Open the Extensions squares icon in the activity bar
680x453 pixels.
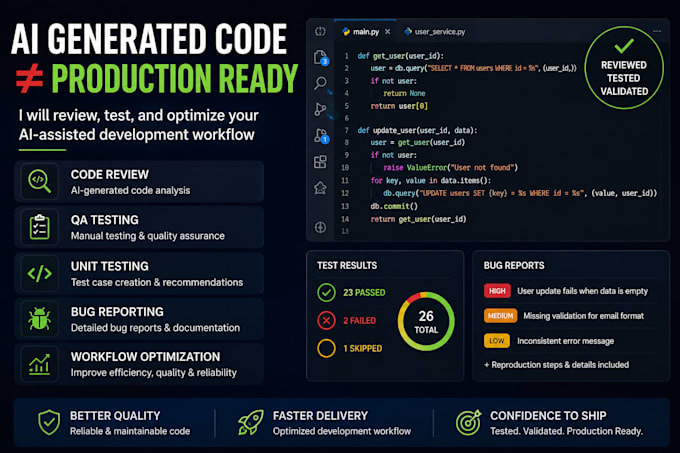pos(320,162)
